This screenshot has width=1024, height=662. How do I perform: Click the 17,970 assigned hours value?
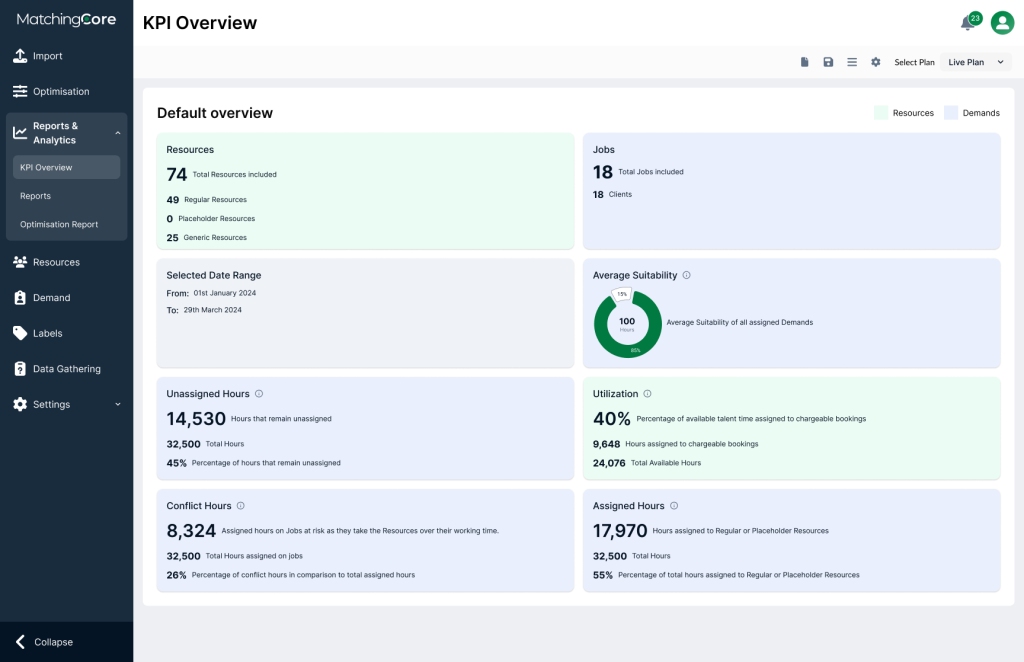pos(620,531)
